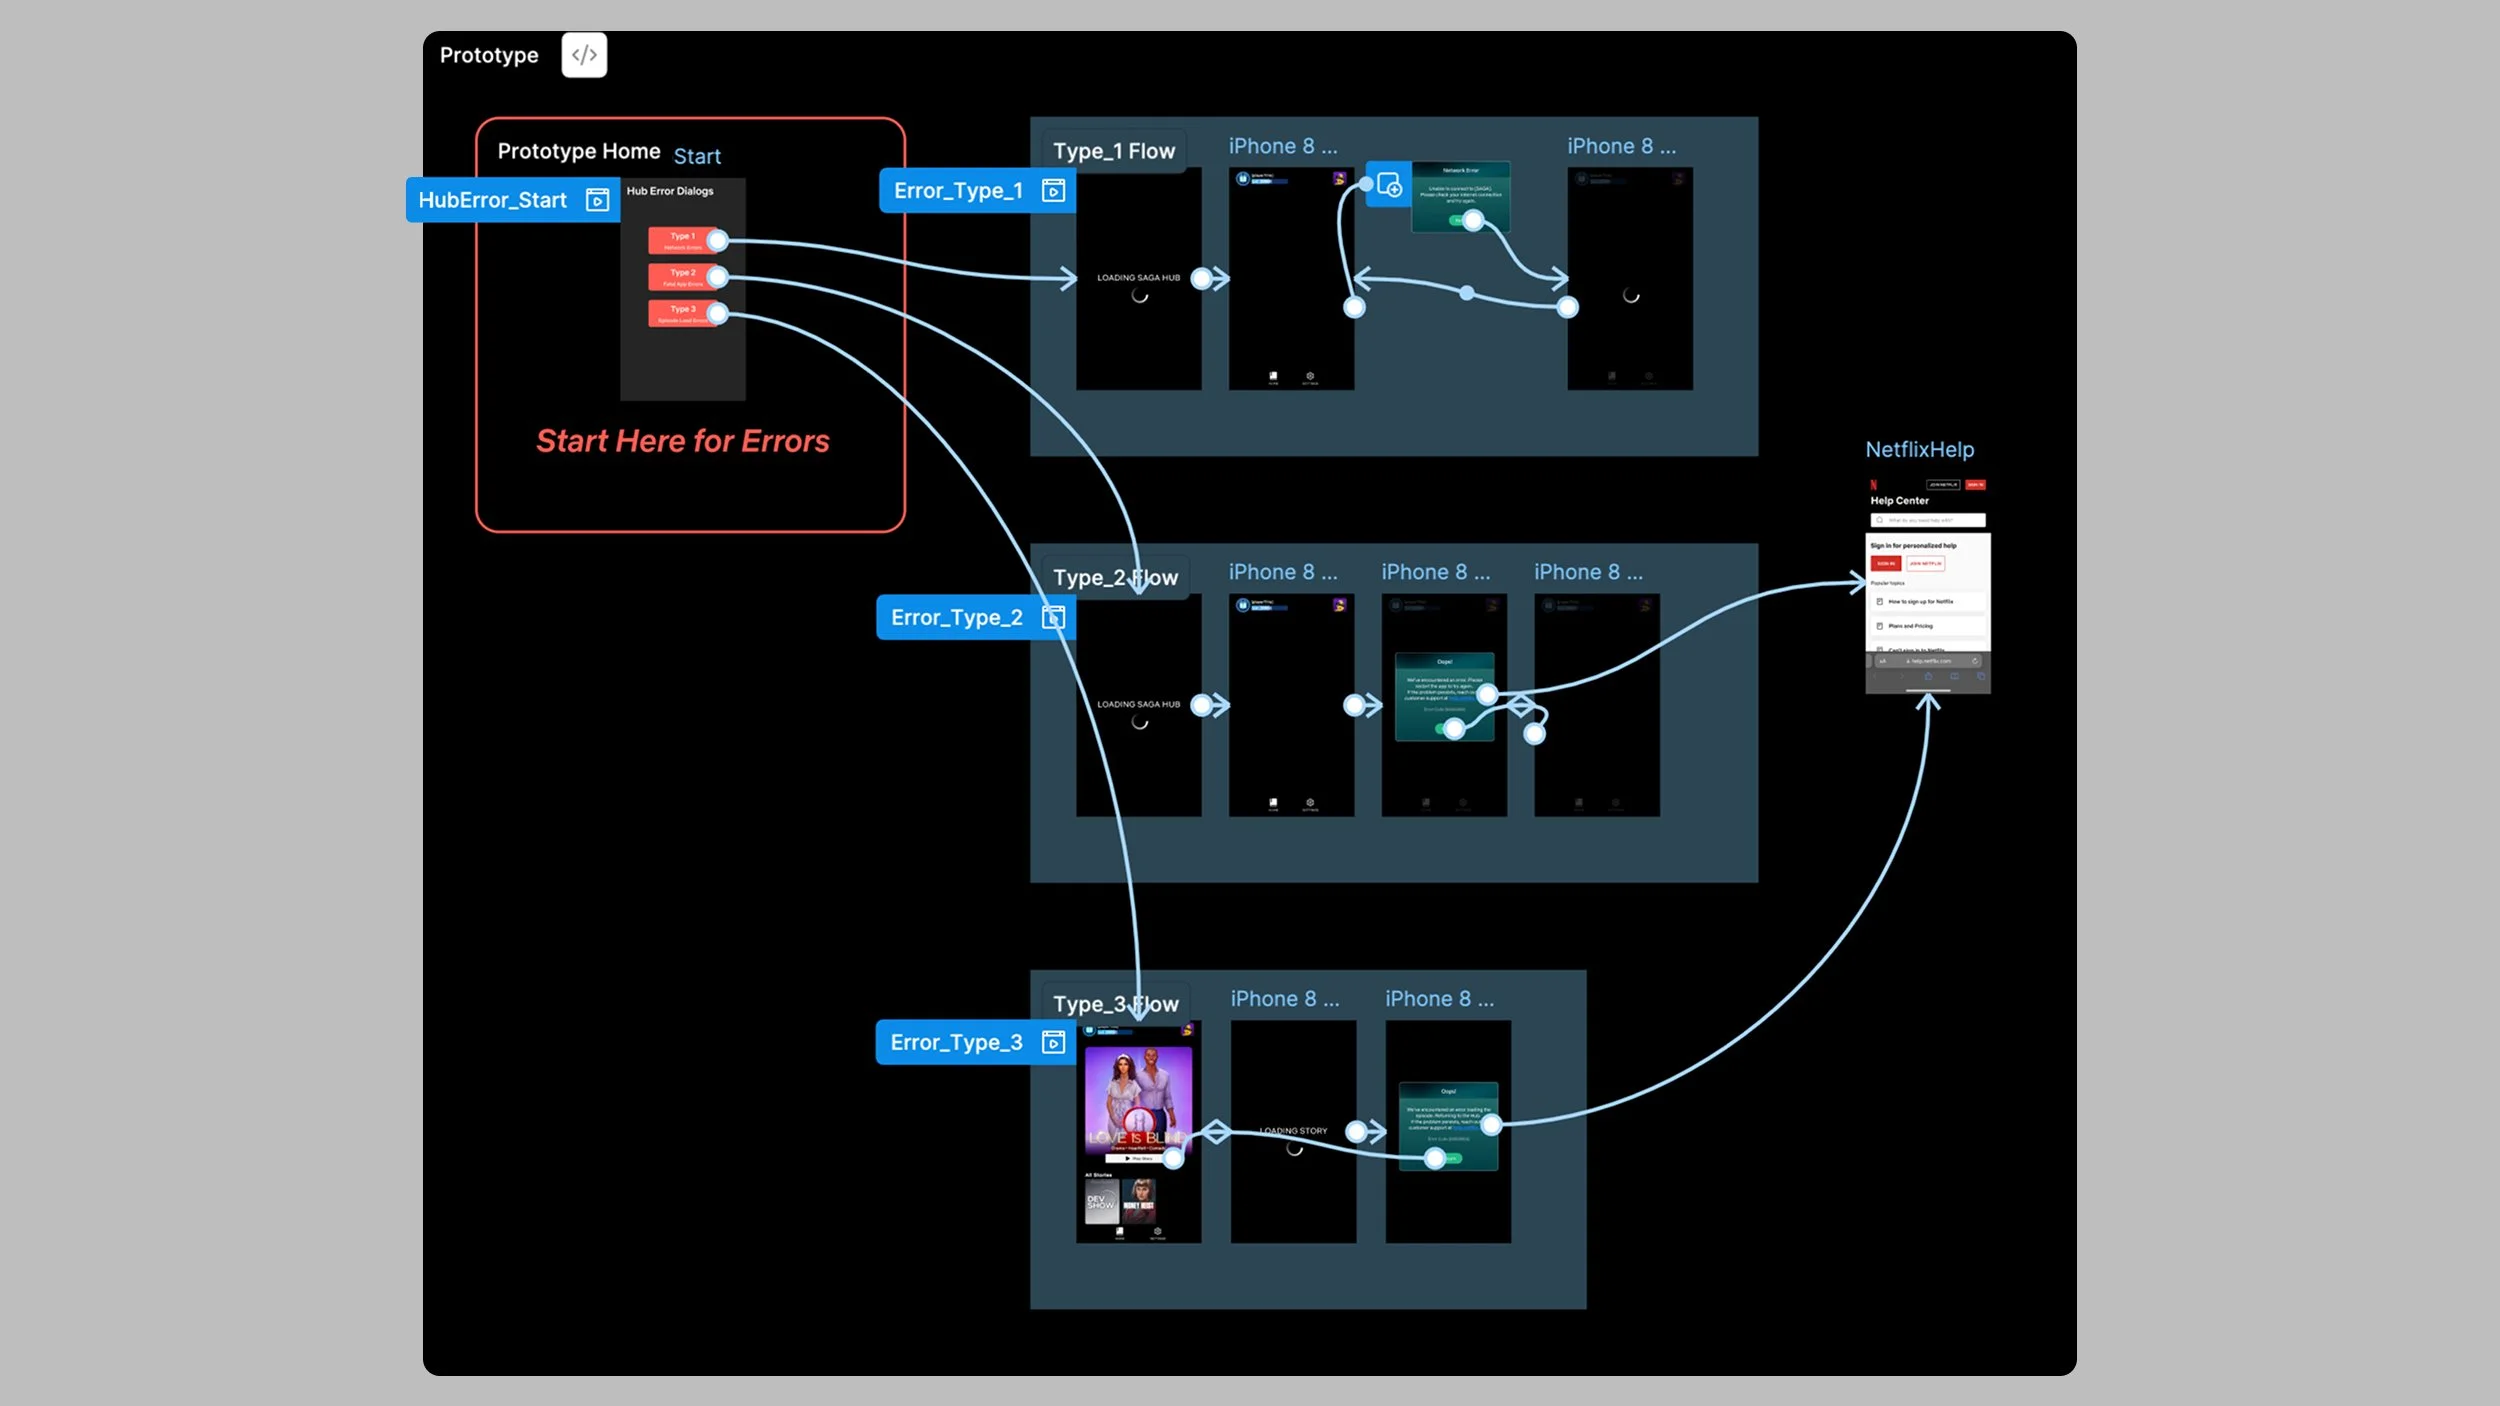Image resolution: width=2500 pixels, height=1406 pixels.
Task: Click the connection node on red Type 1 button
Action: (717, 240)
